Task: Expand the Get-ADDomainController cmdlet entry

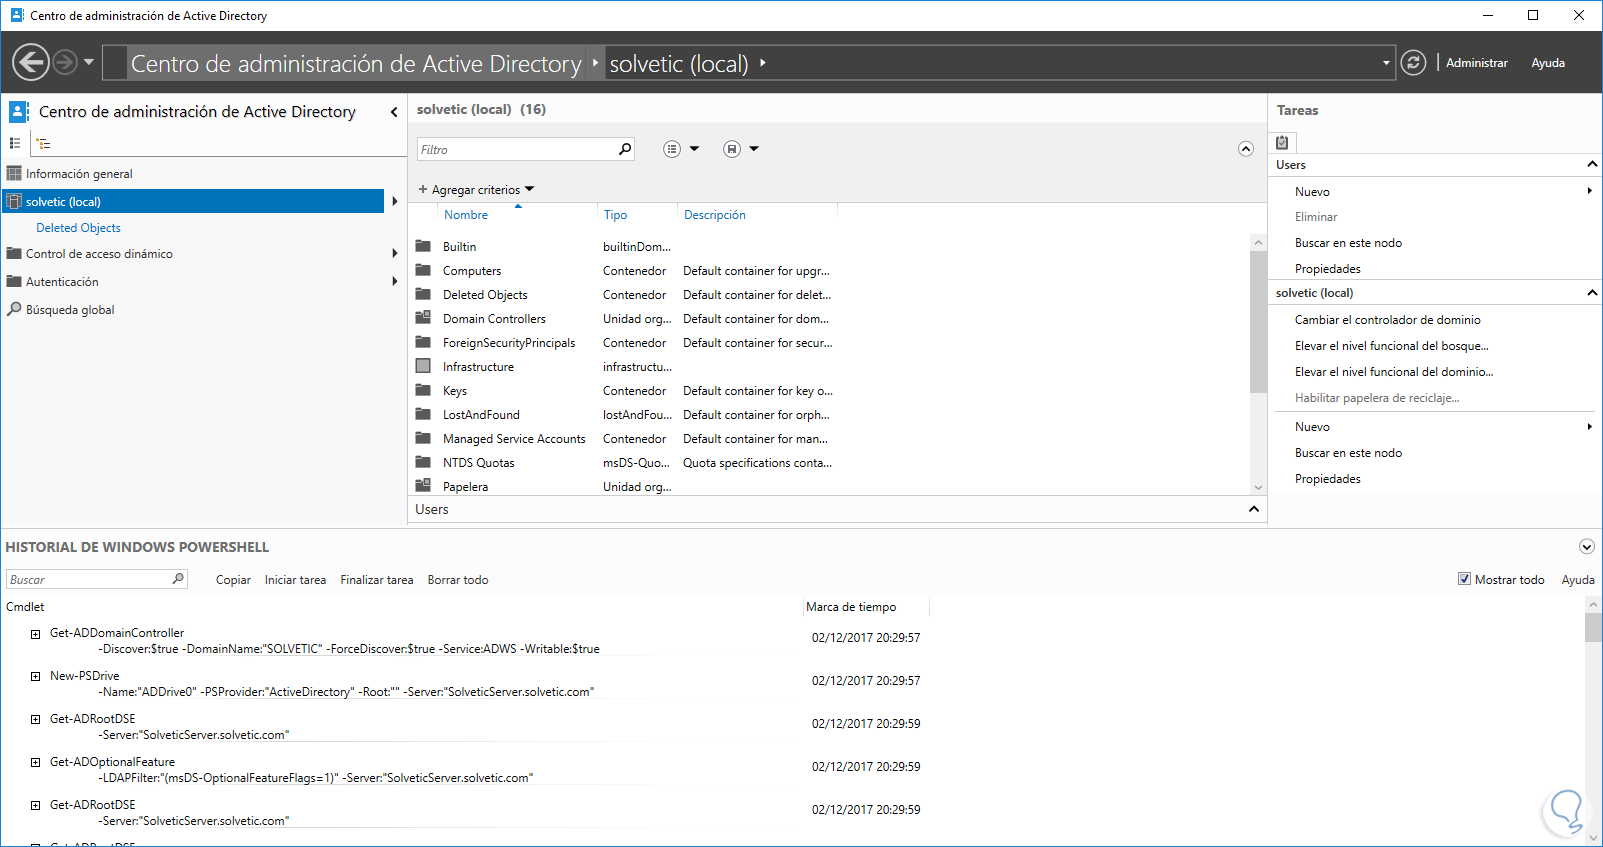Action: pos(35,634)
